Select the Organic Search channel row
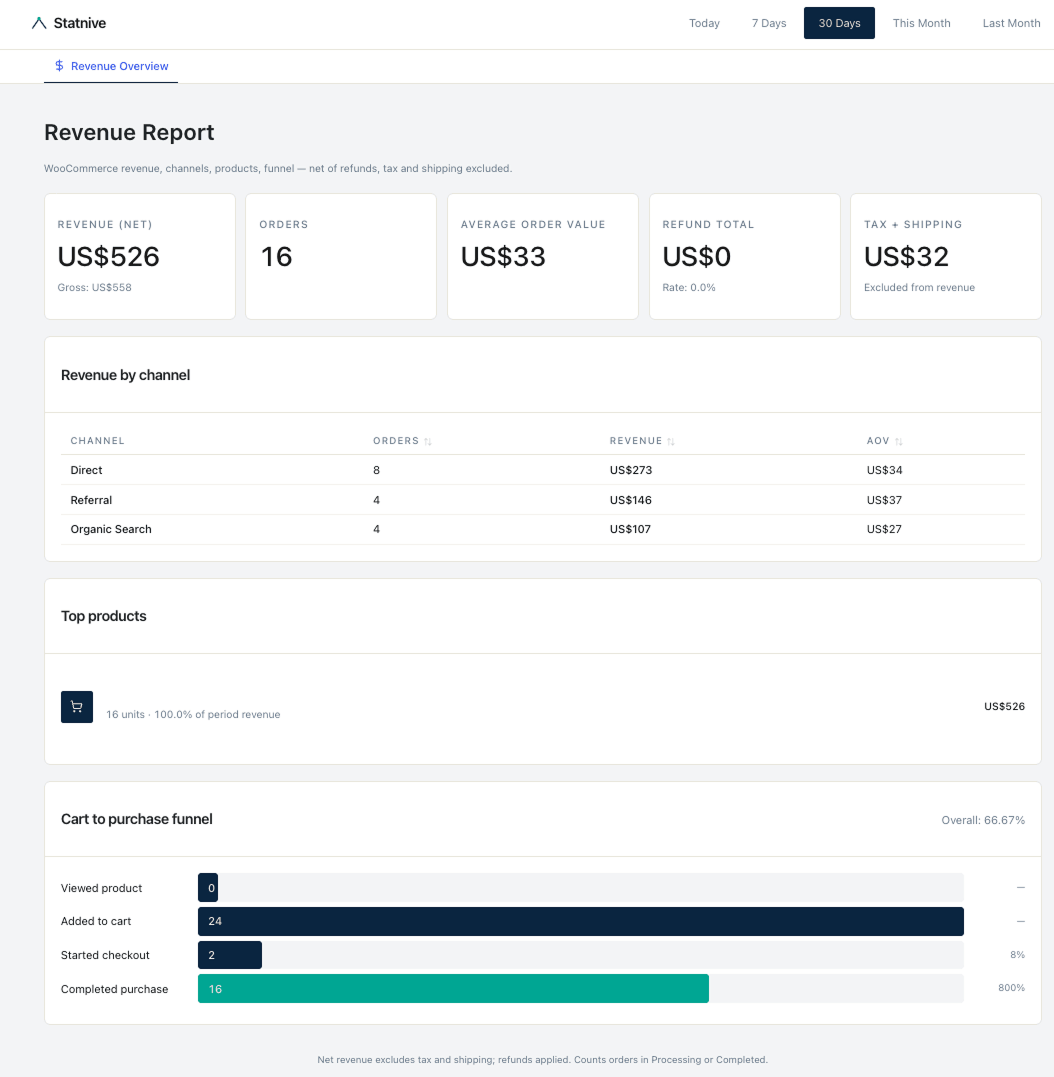This screenshot has height=1077, width=1054. 543,530
